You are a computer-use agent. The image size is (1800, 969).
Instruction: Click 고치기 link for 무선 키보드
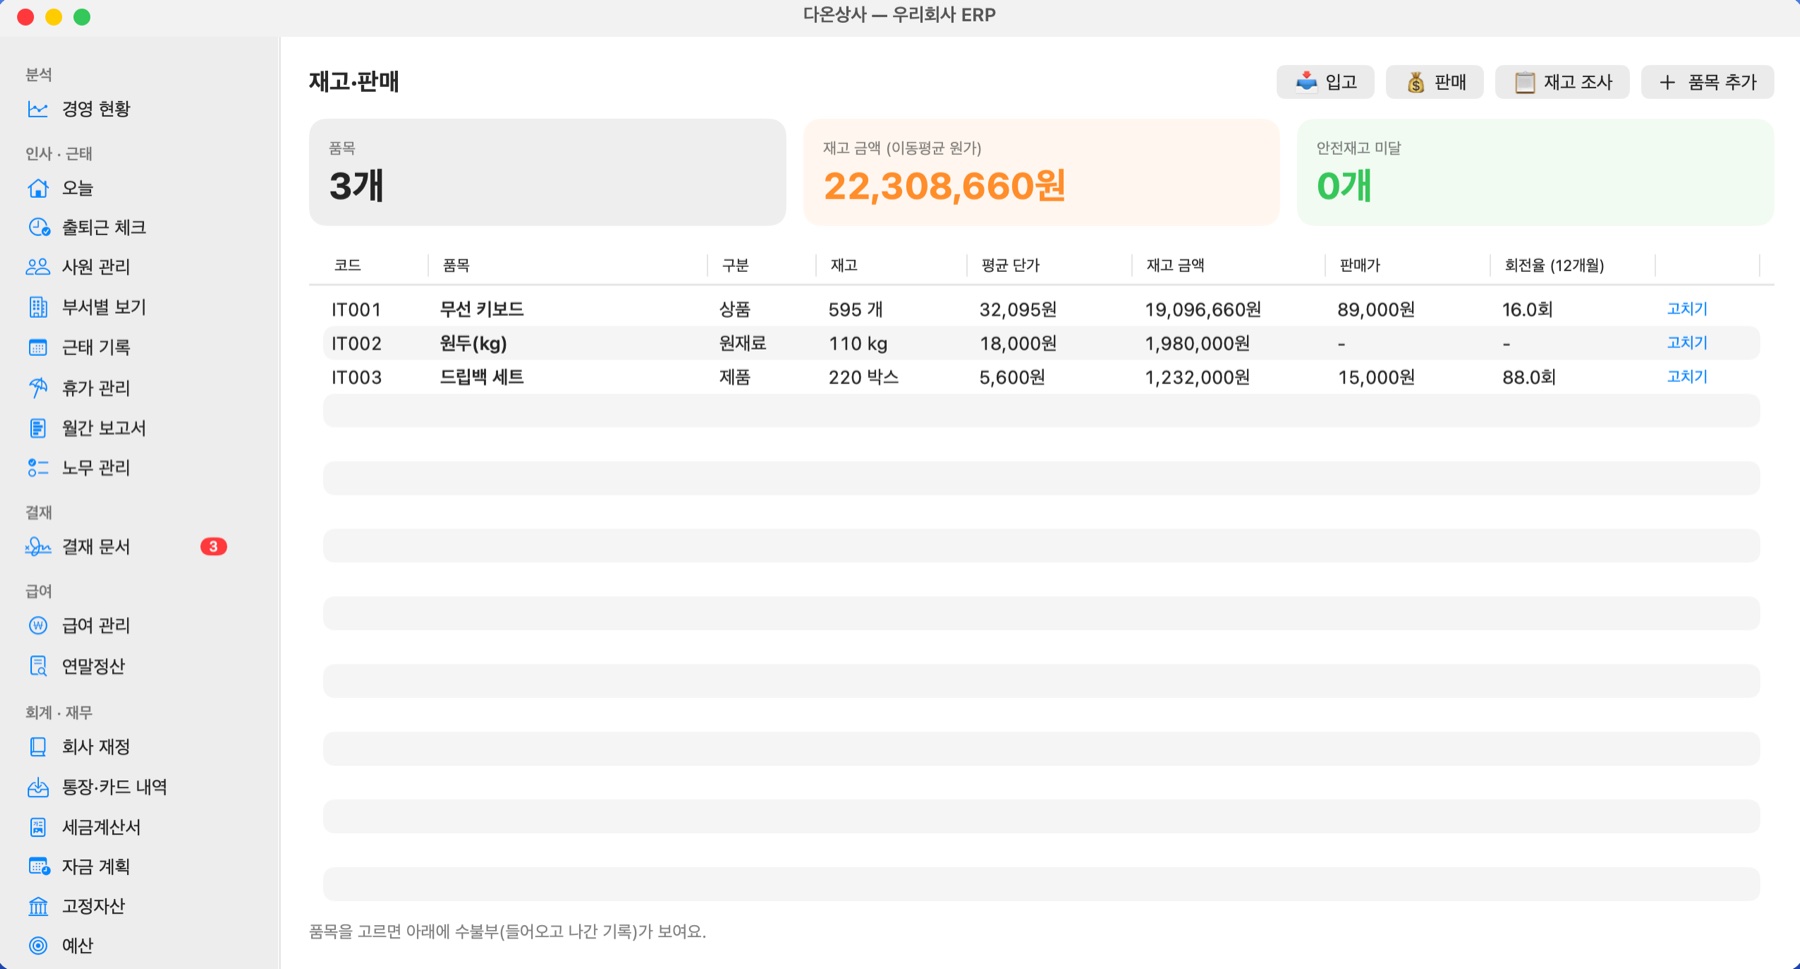[x=1687, y=309]
